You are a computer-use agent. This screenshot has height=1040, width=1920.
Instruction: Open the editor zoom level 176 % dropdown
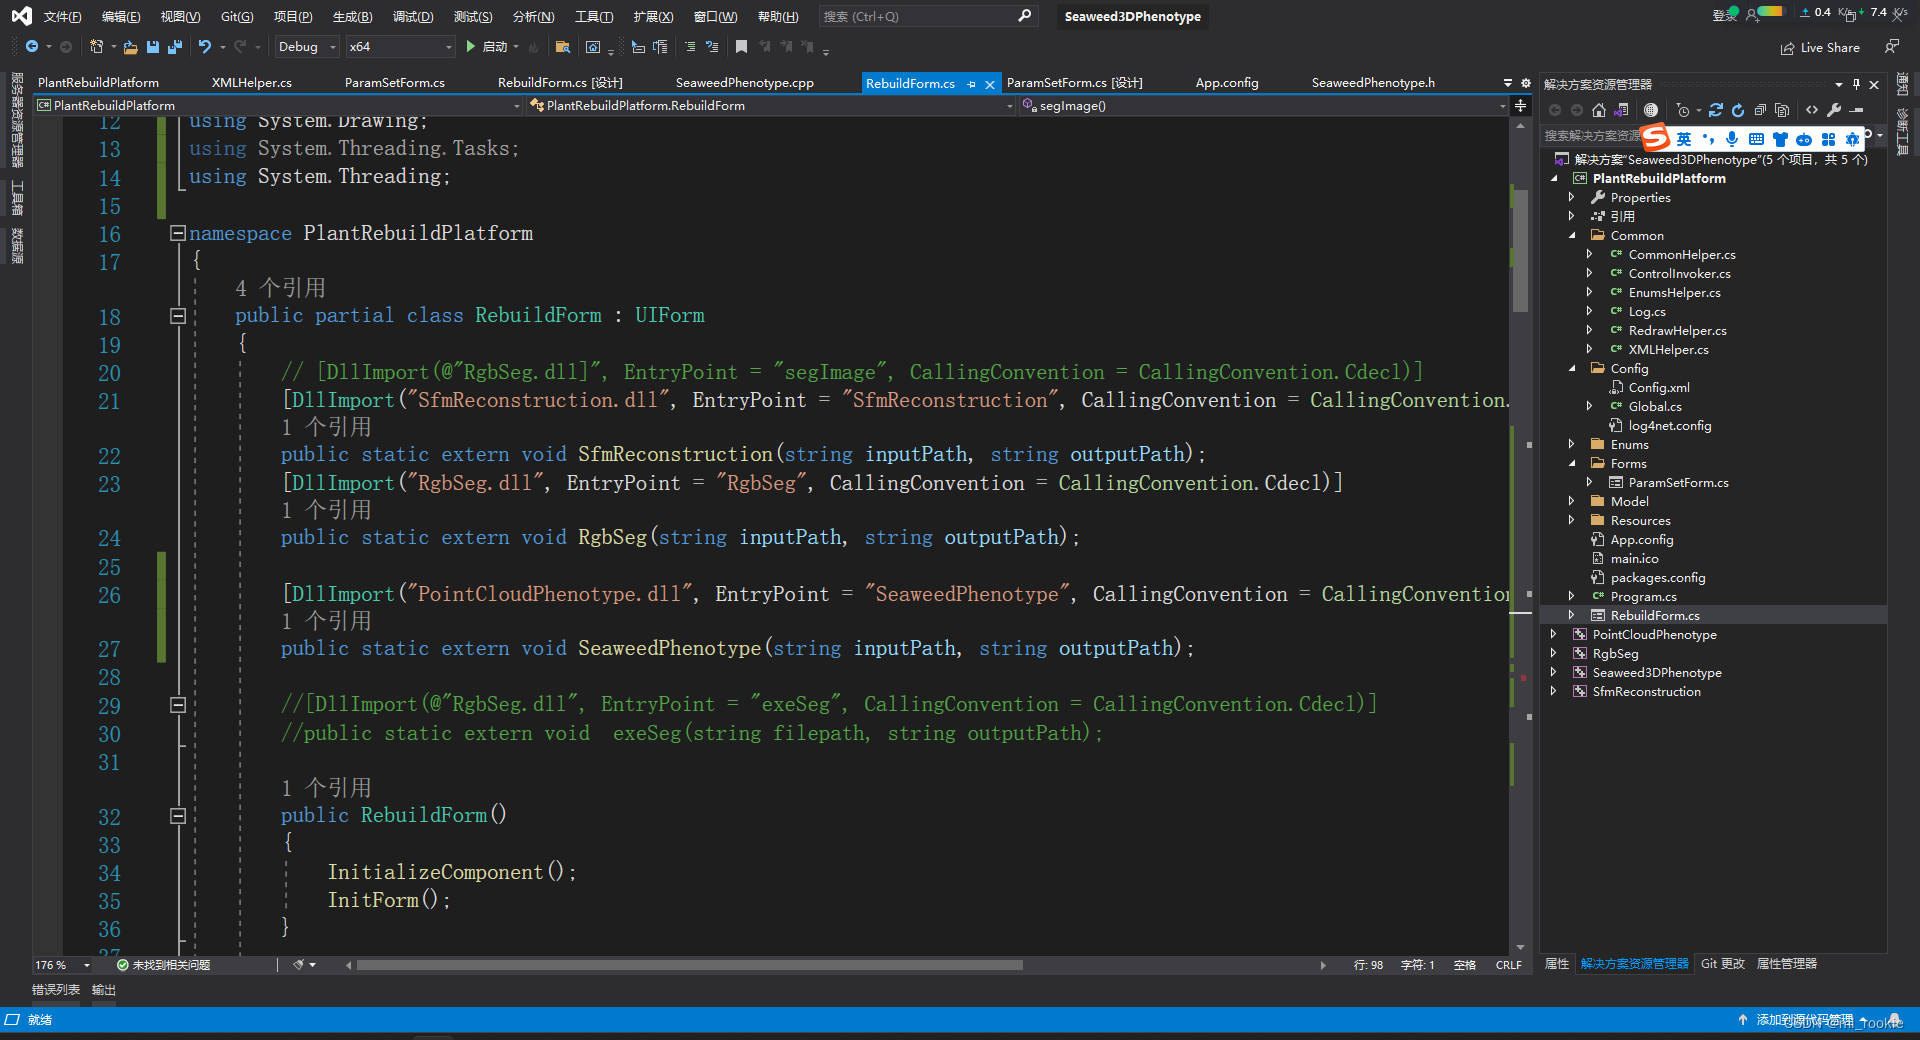pos(63,965)
